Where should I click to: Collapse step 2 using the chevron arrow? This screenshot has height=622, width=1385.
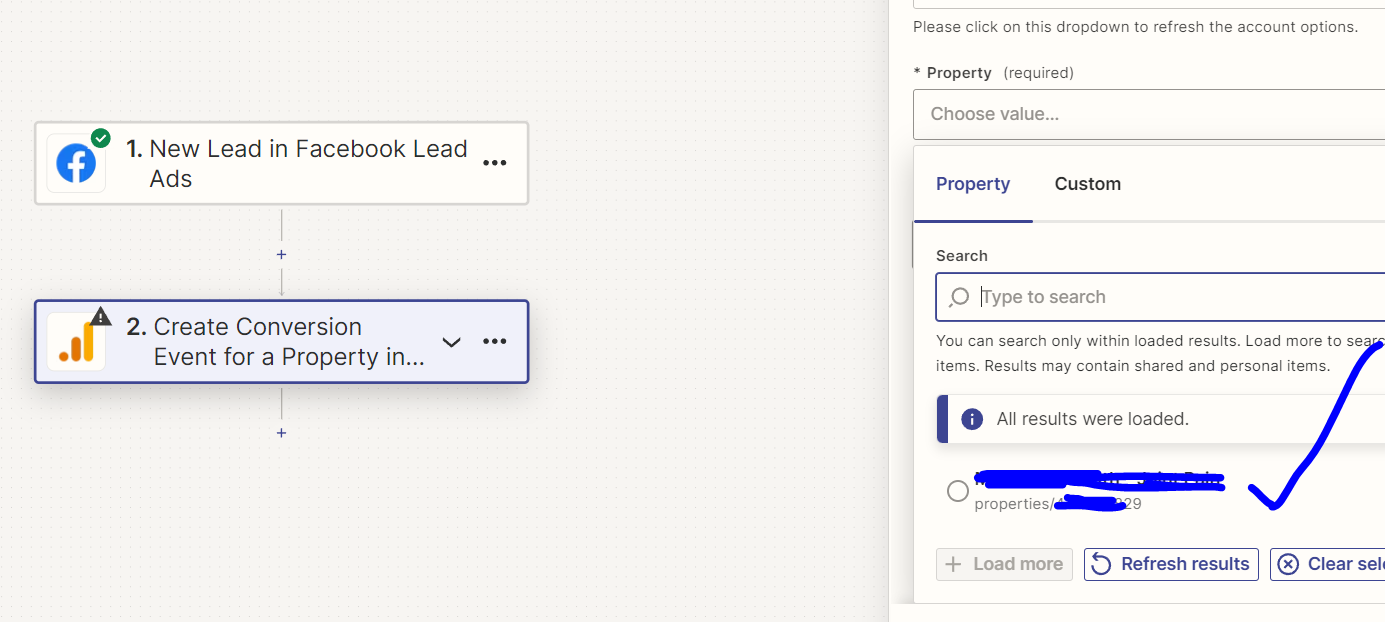pyautogui.click(x=452, y=342)
